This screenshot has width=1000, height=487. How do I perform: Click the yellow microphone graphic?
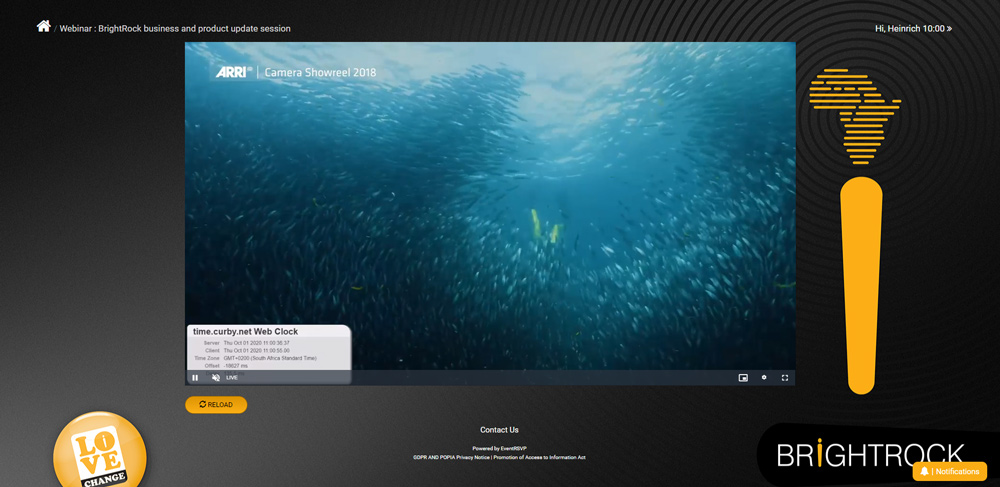(x=860, y=280)
